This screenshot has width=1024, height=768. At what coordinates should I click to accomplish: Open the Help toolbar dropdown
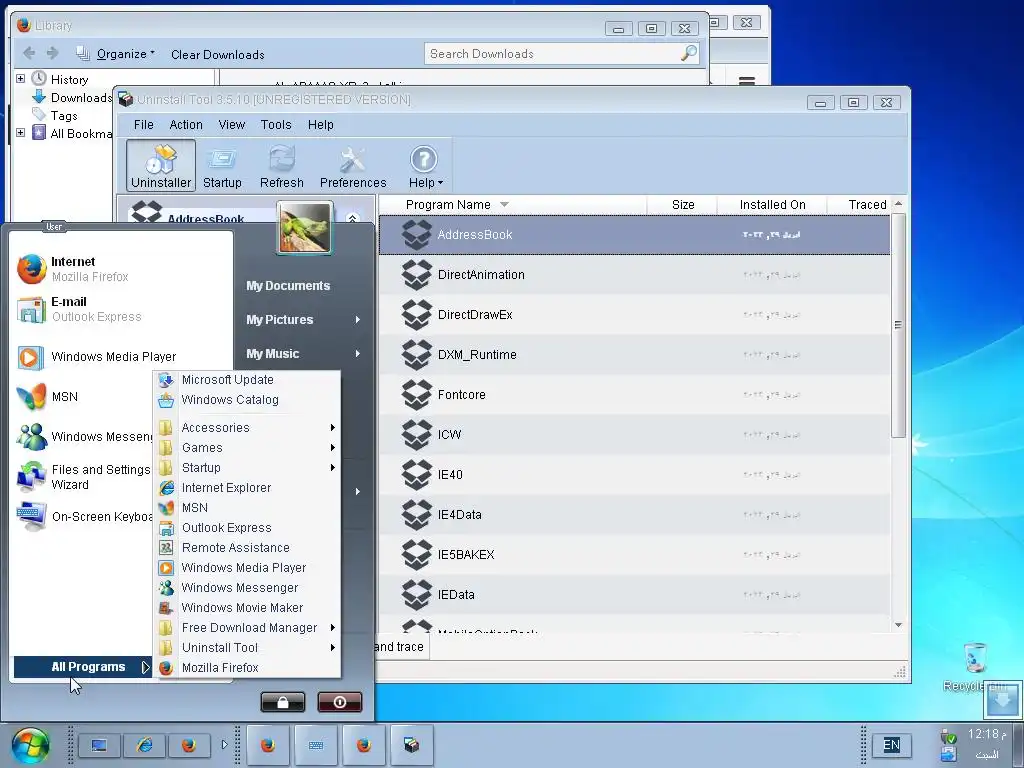[424, 166]
